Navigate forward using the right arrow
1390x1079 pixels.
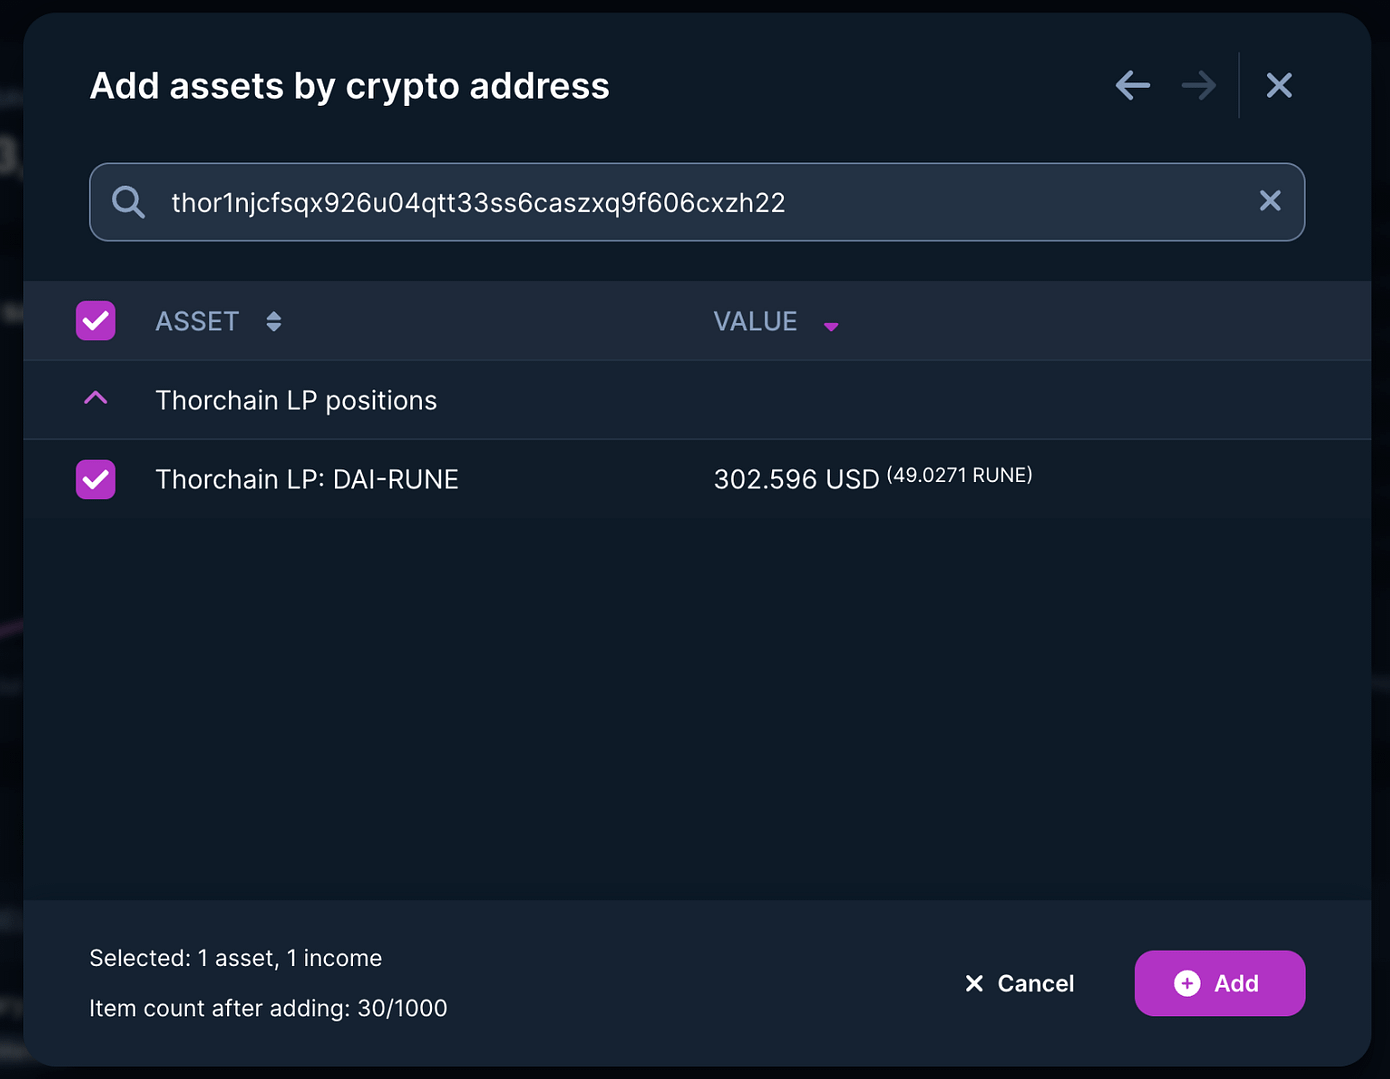click(1198, 85)
